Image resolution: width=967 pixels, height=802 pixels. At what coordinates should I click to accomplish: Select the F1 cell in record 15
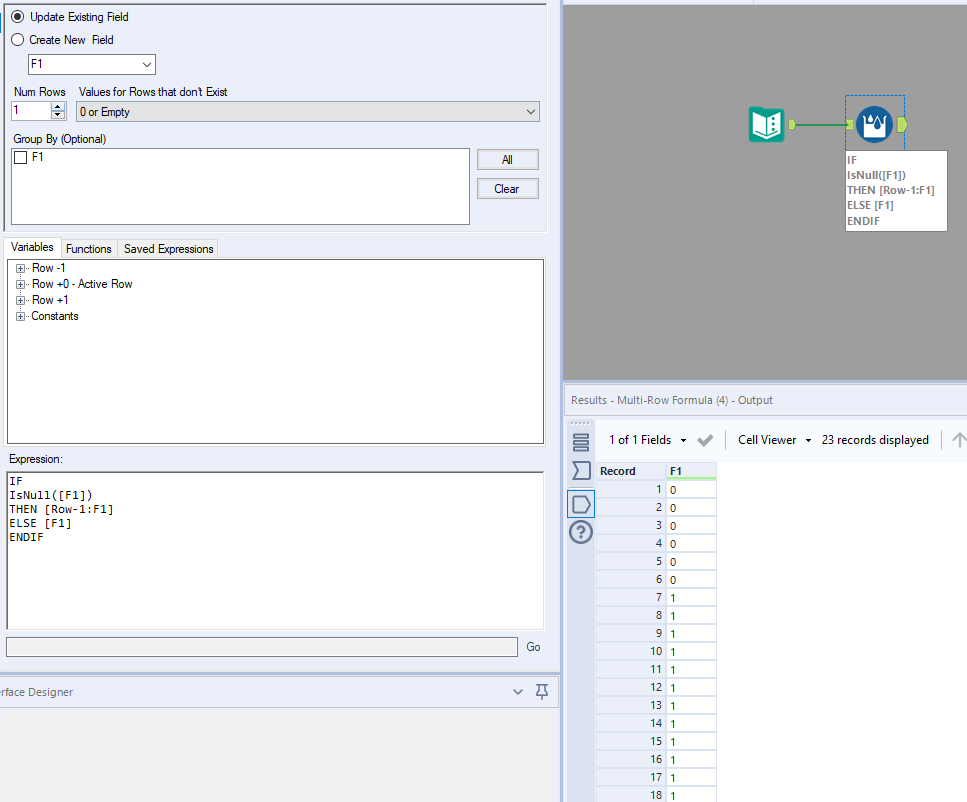(691, 742)
